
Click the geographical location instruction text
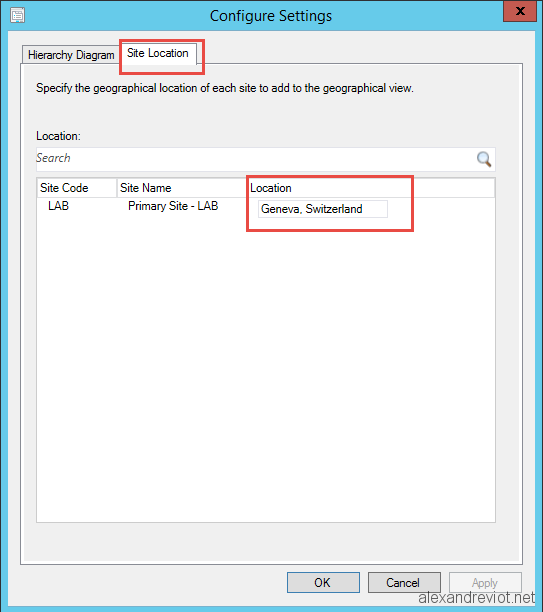(x=225, y=88)
